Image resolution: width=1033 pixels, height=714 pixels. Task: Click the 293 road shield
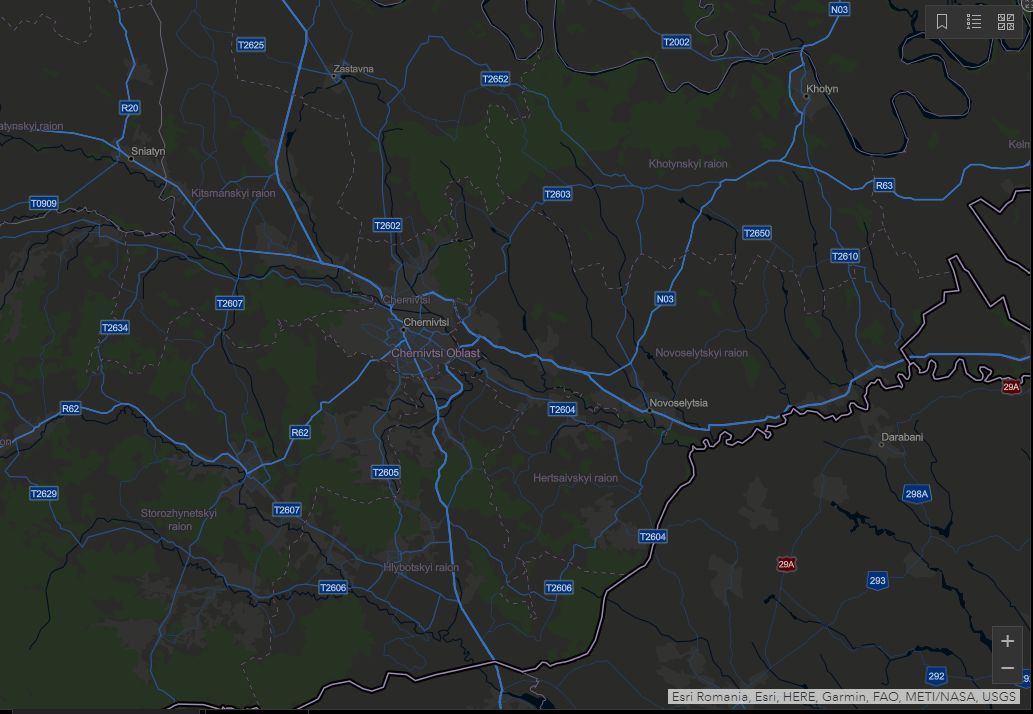coord(877,581)
